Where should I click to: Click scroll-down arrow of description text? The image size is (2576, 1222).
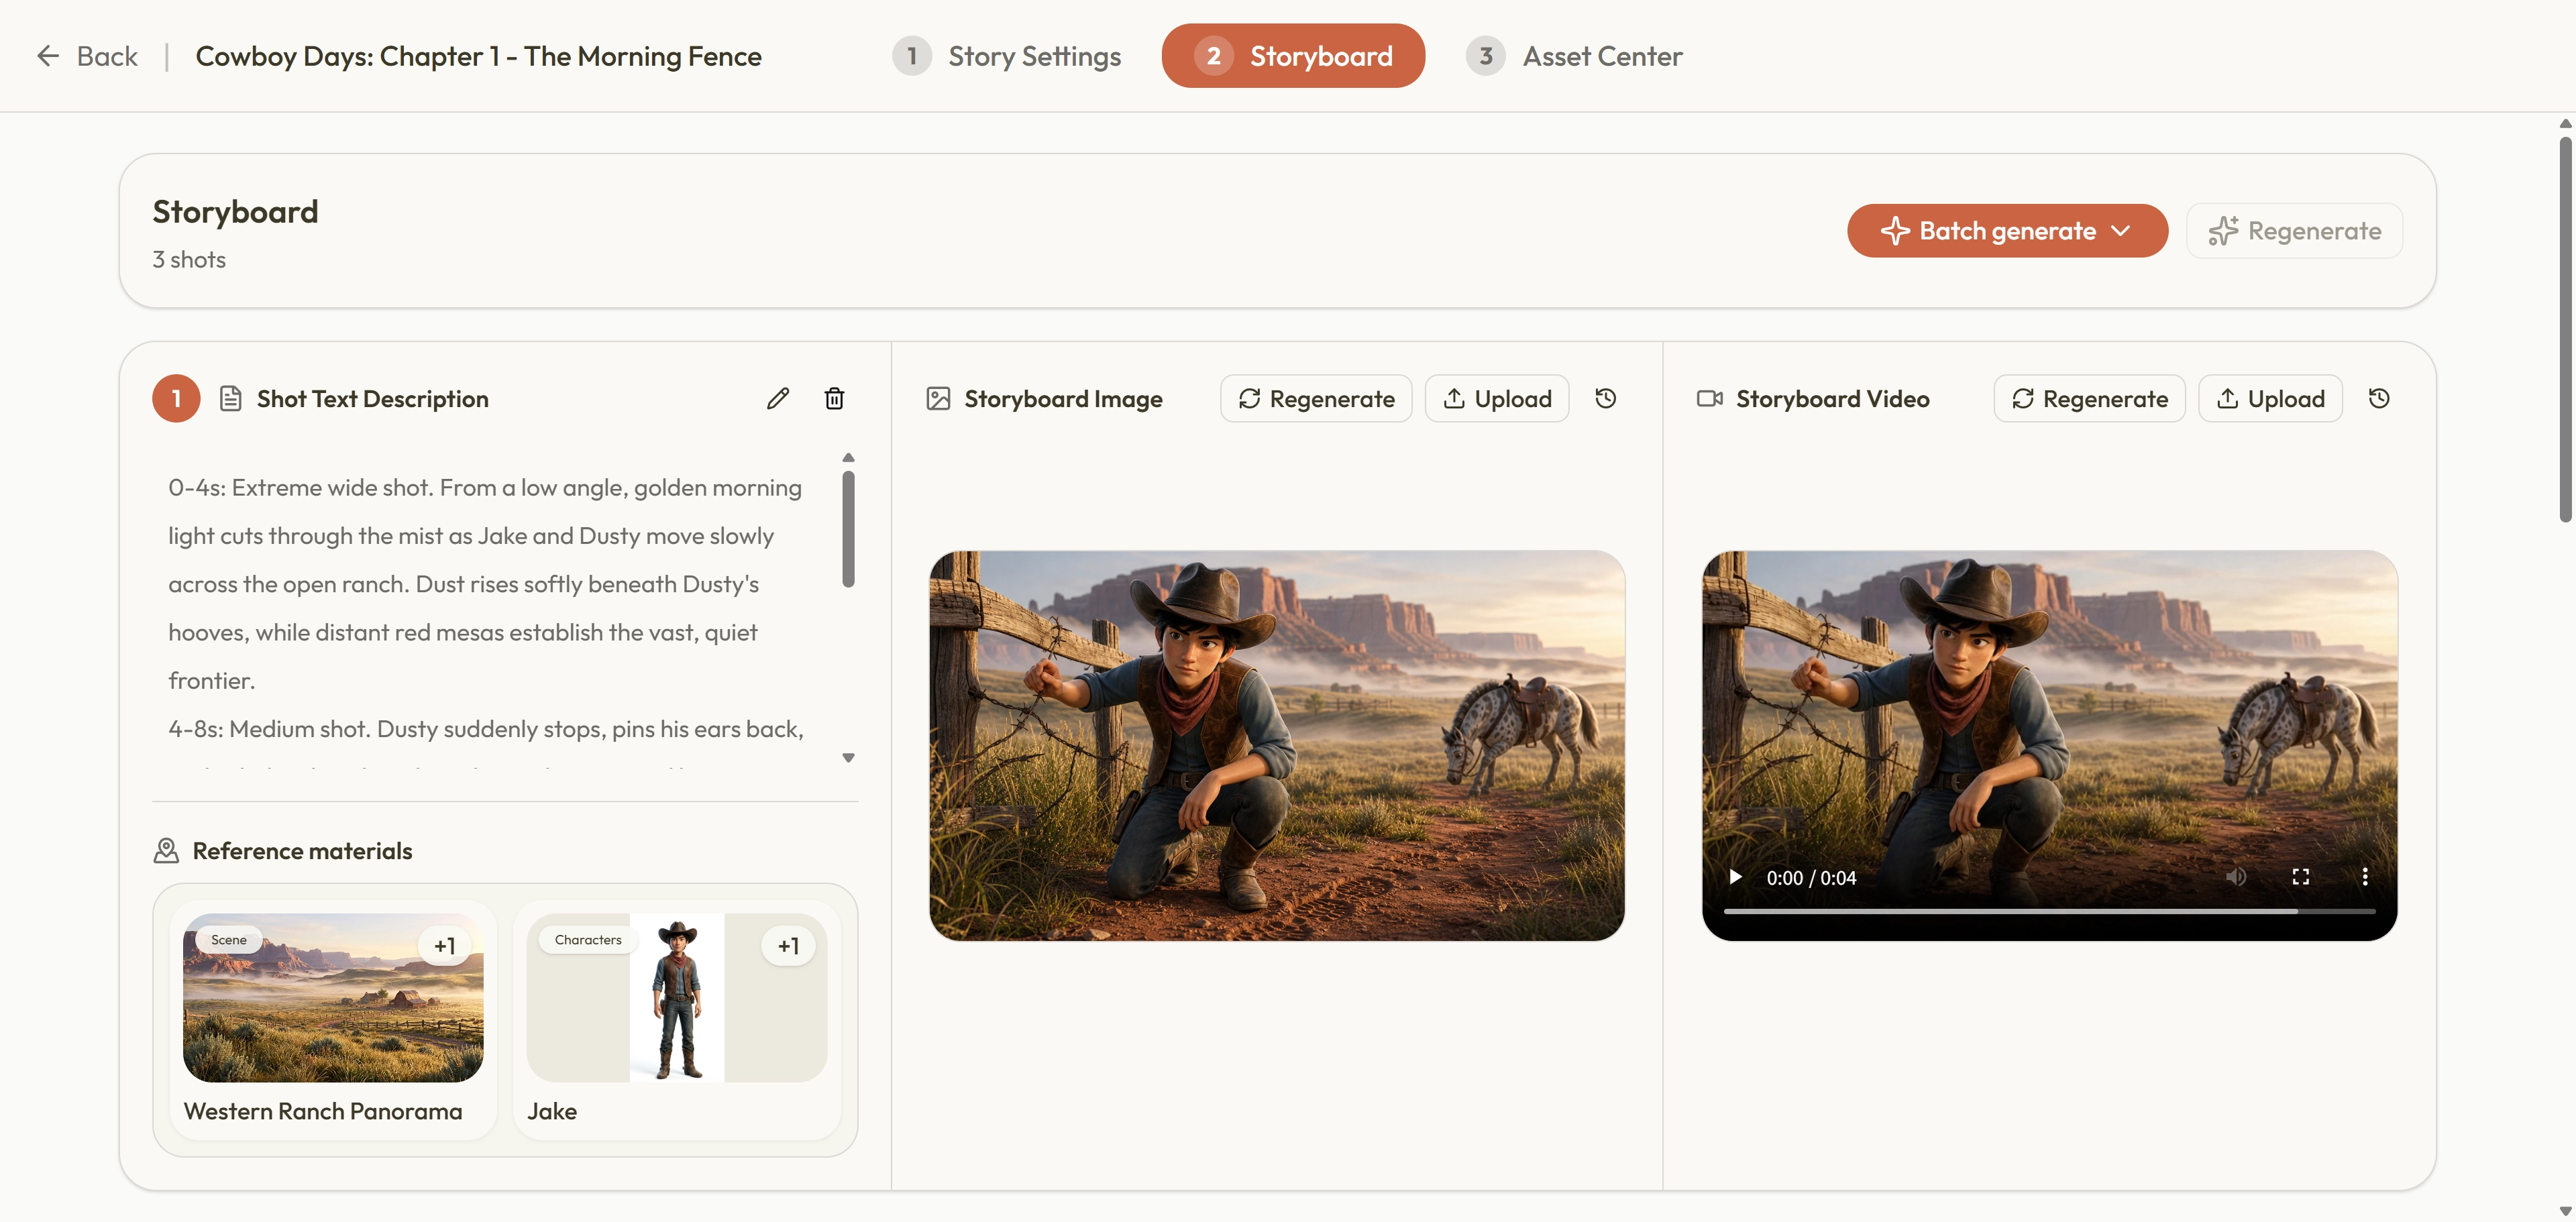click(848, 758)
